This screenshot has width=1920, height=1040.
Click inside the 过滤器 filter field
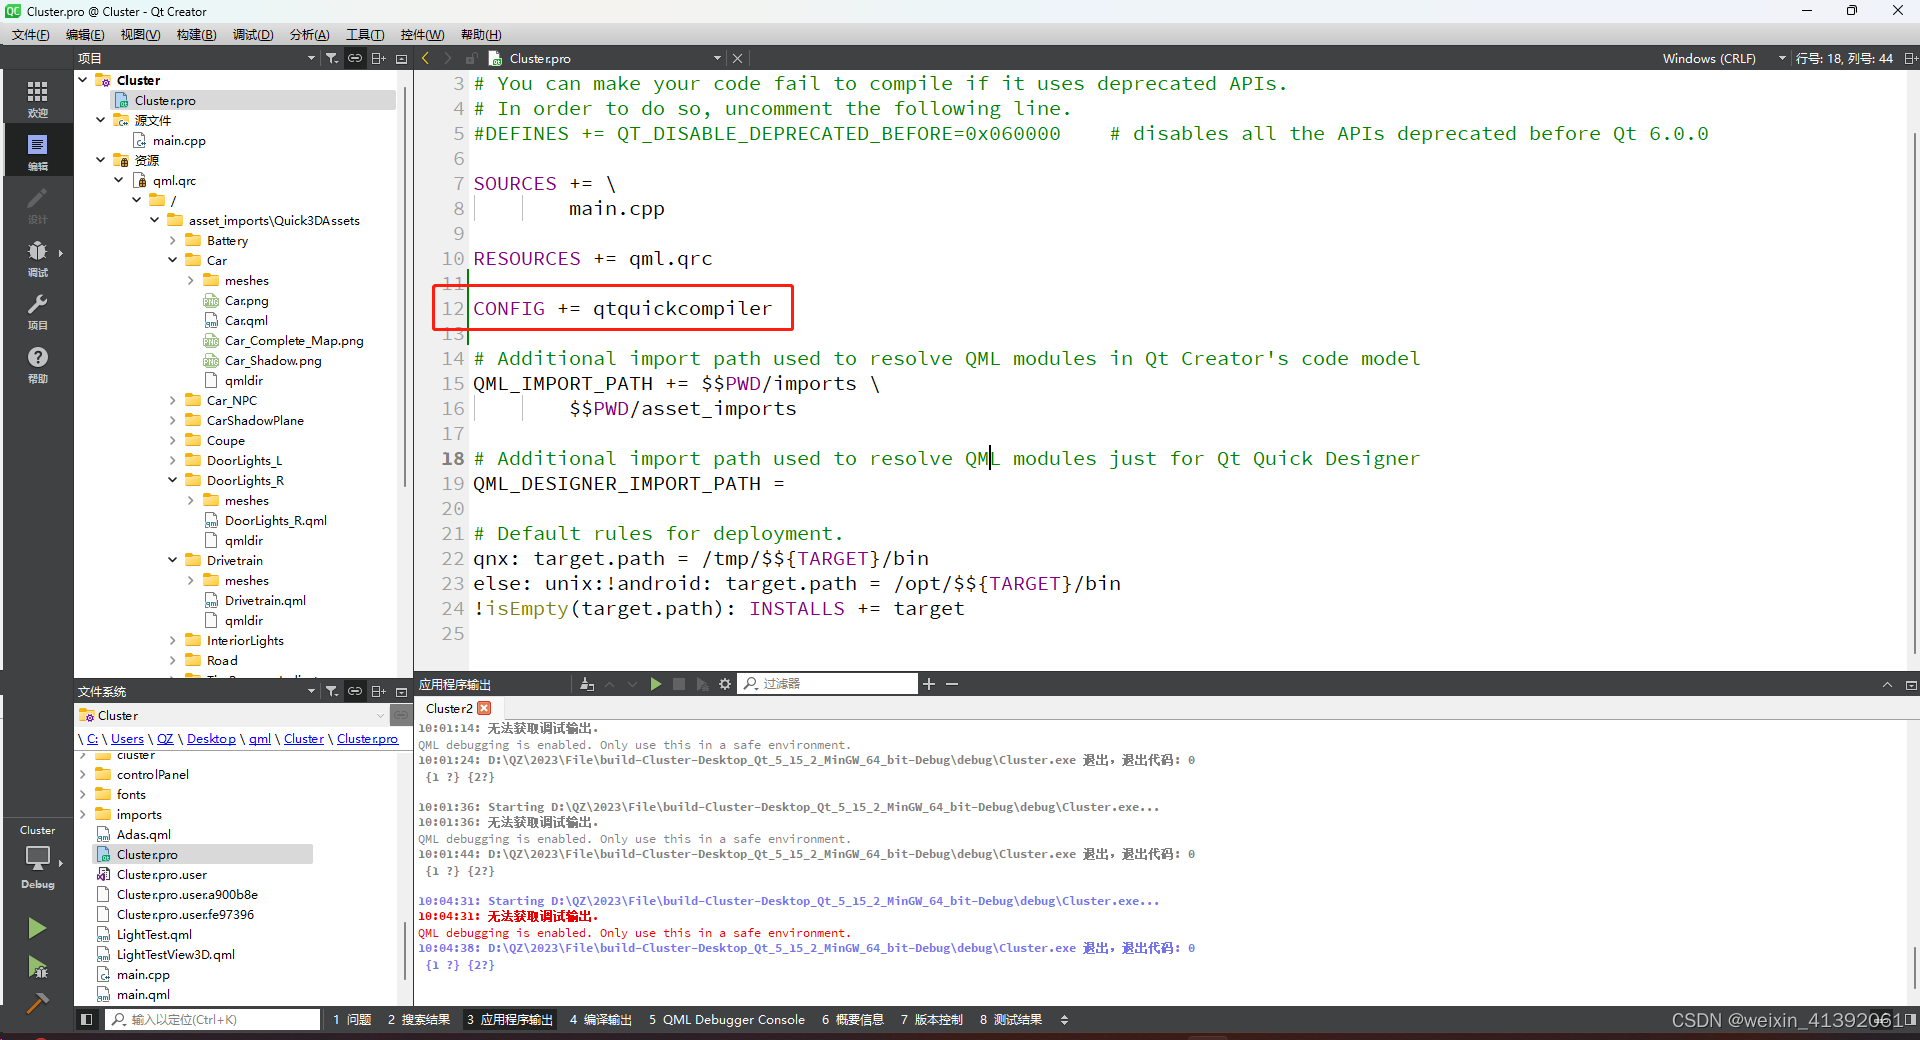830,684
